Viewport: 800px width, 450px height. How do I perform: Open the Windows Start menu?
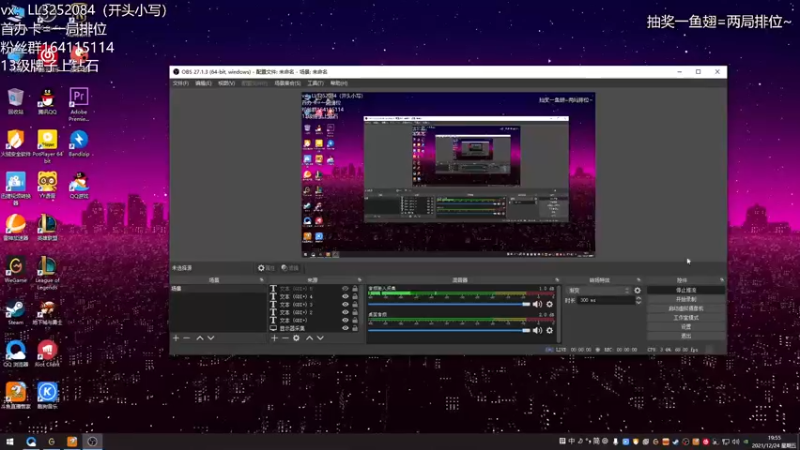coord(10,442)
